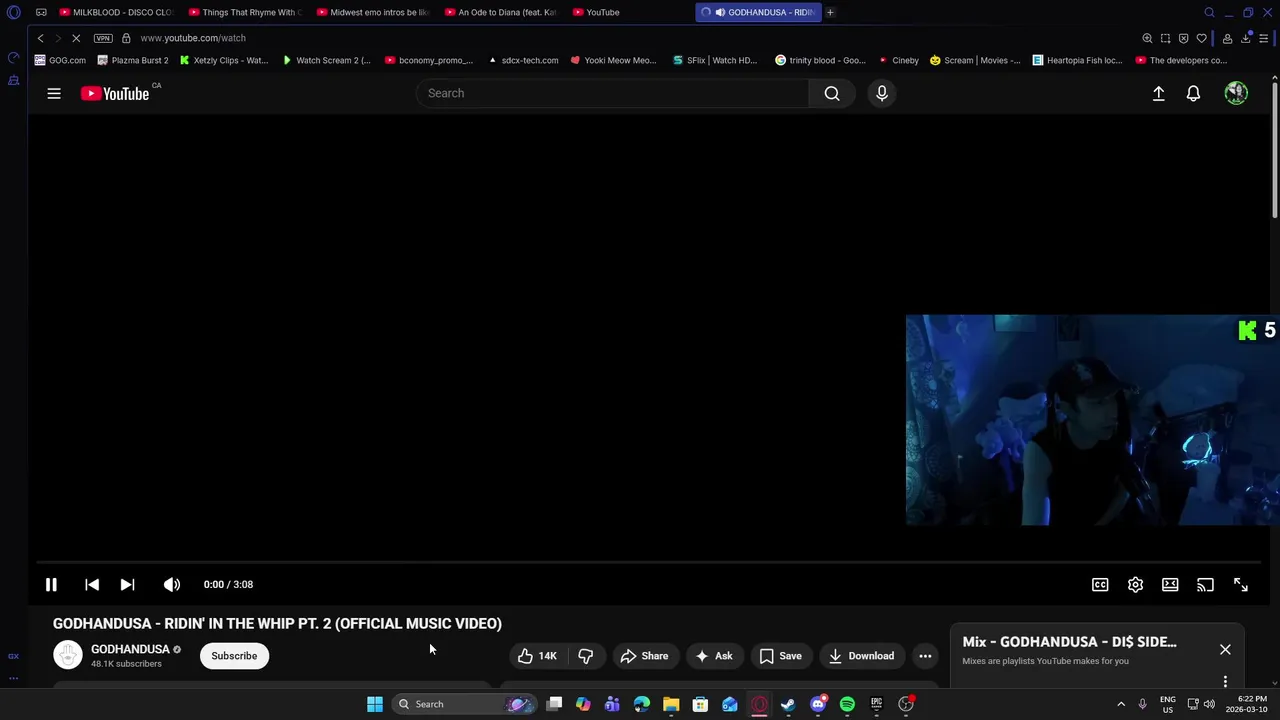This screenshot has height=720, width=1280.
Task: Open a new browser tab
Action: [x=830, y=12]
